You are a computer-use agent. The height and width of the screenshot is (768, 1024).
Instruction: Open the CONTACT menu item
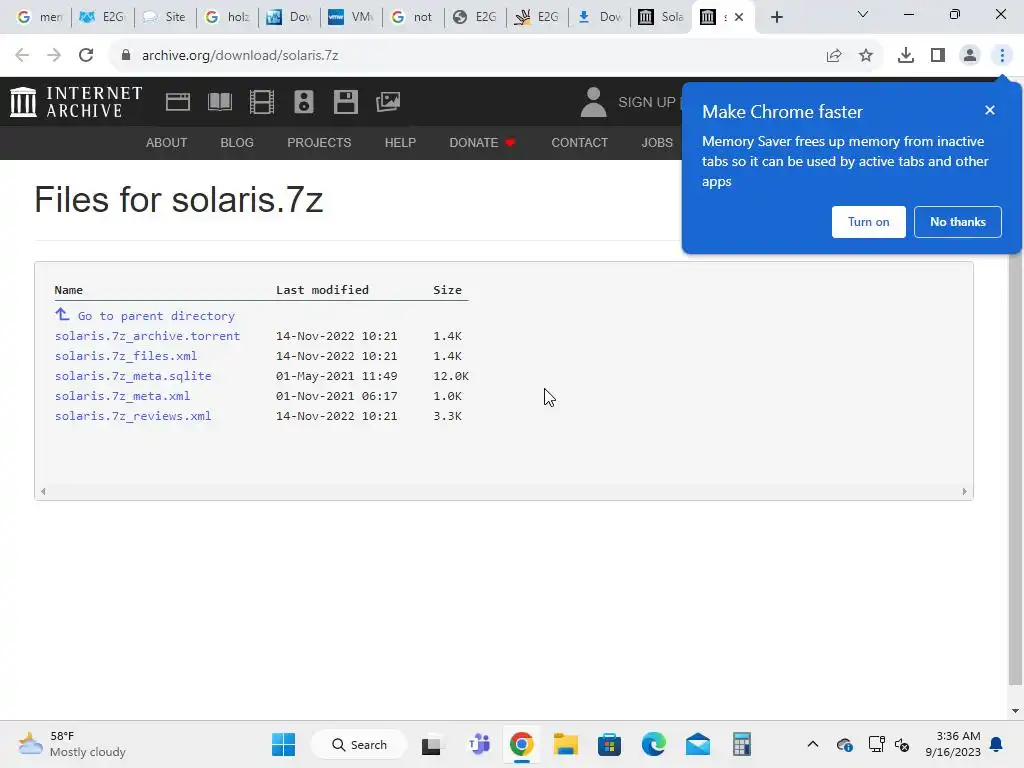[579, 142]
